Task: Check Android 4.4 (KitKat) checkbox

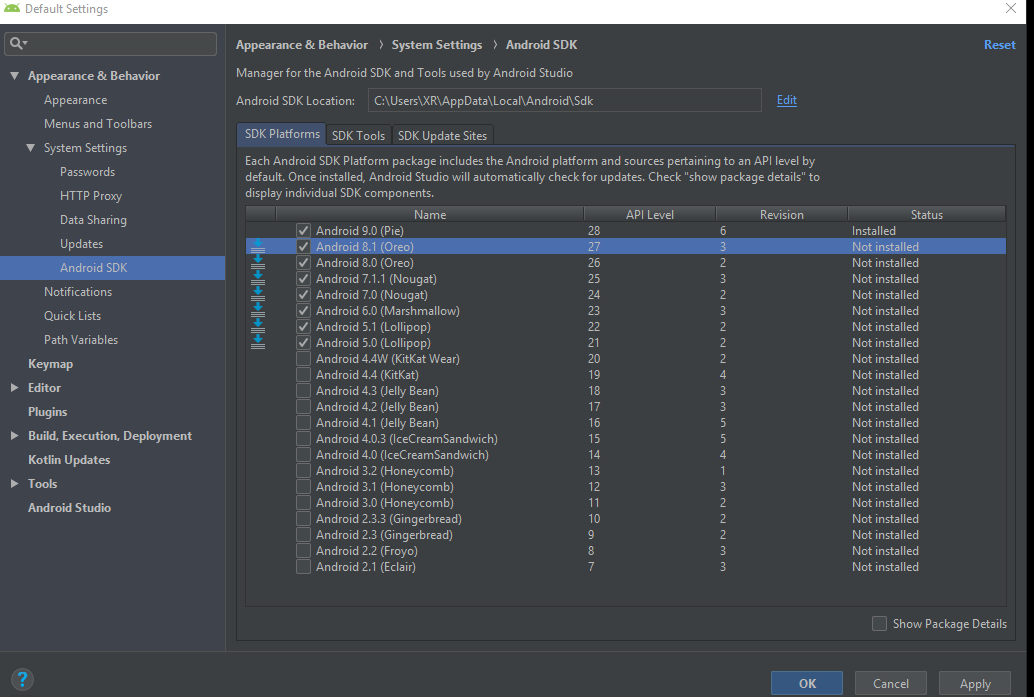Action: click(303, 375)
